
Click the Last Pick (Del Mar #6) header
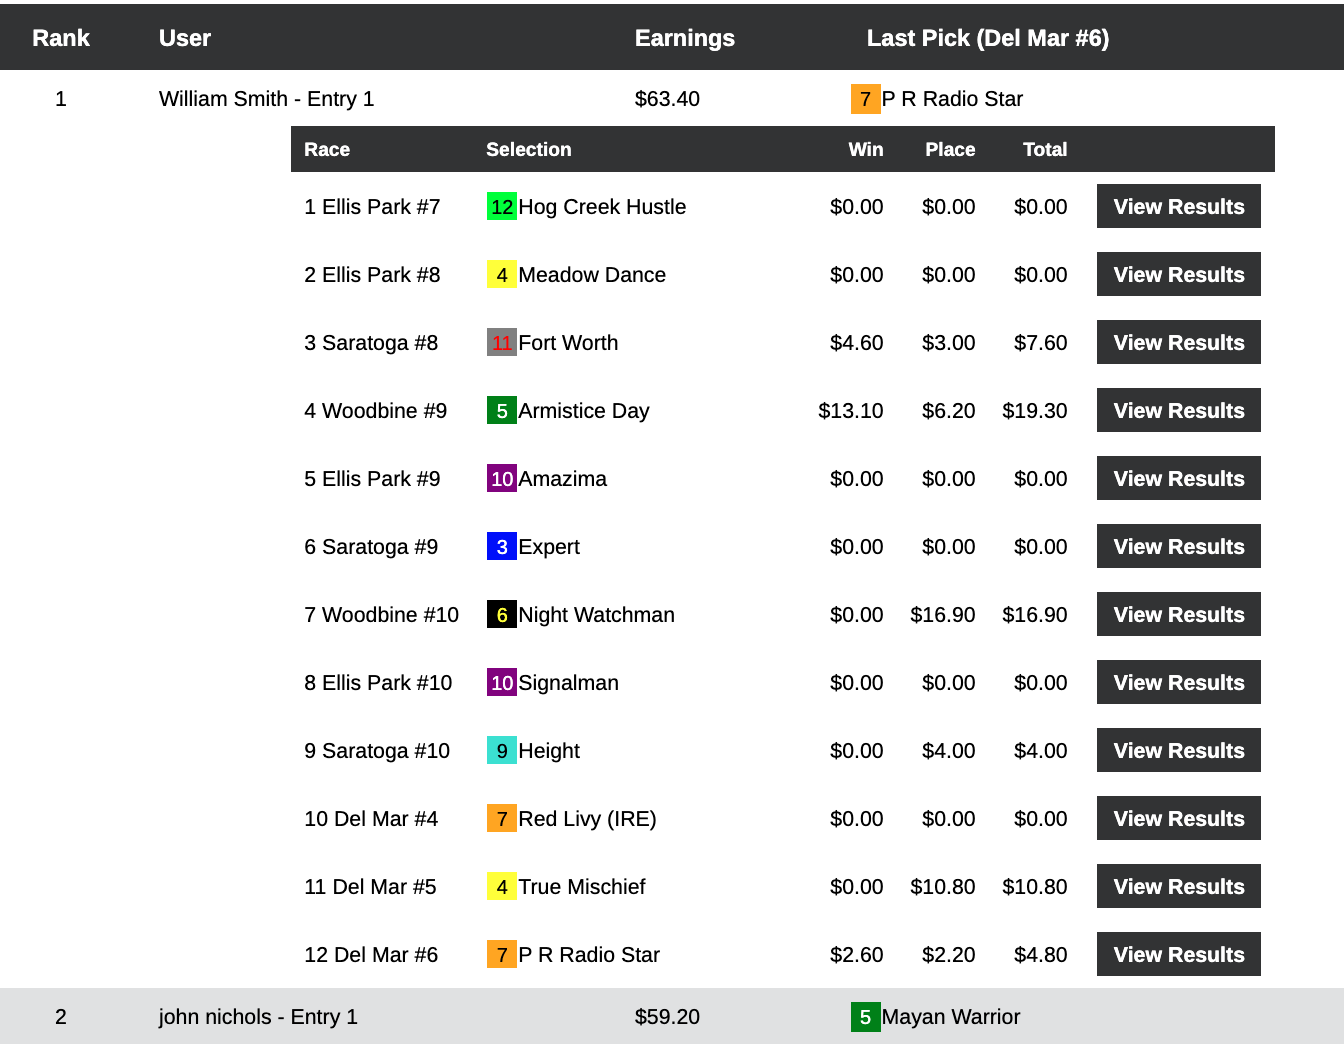(x=987, y=38)
